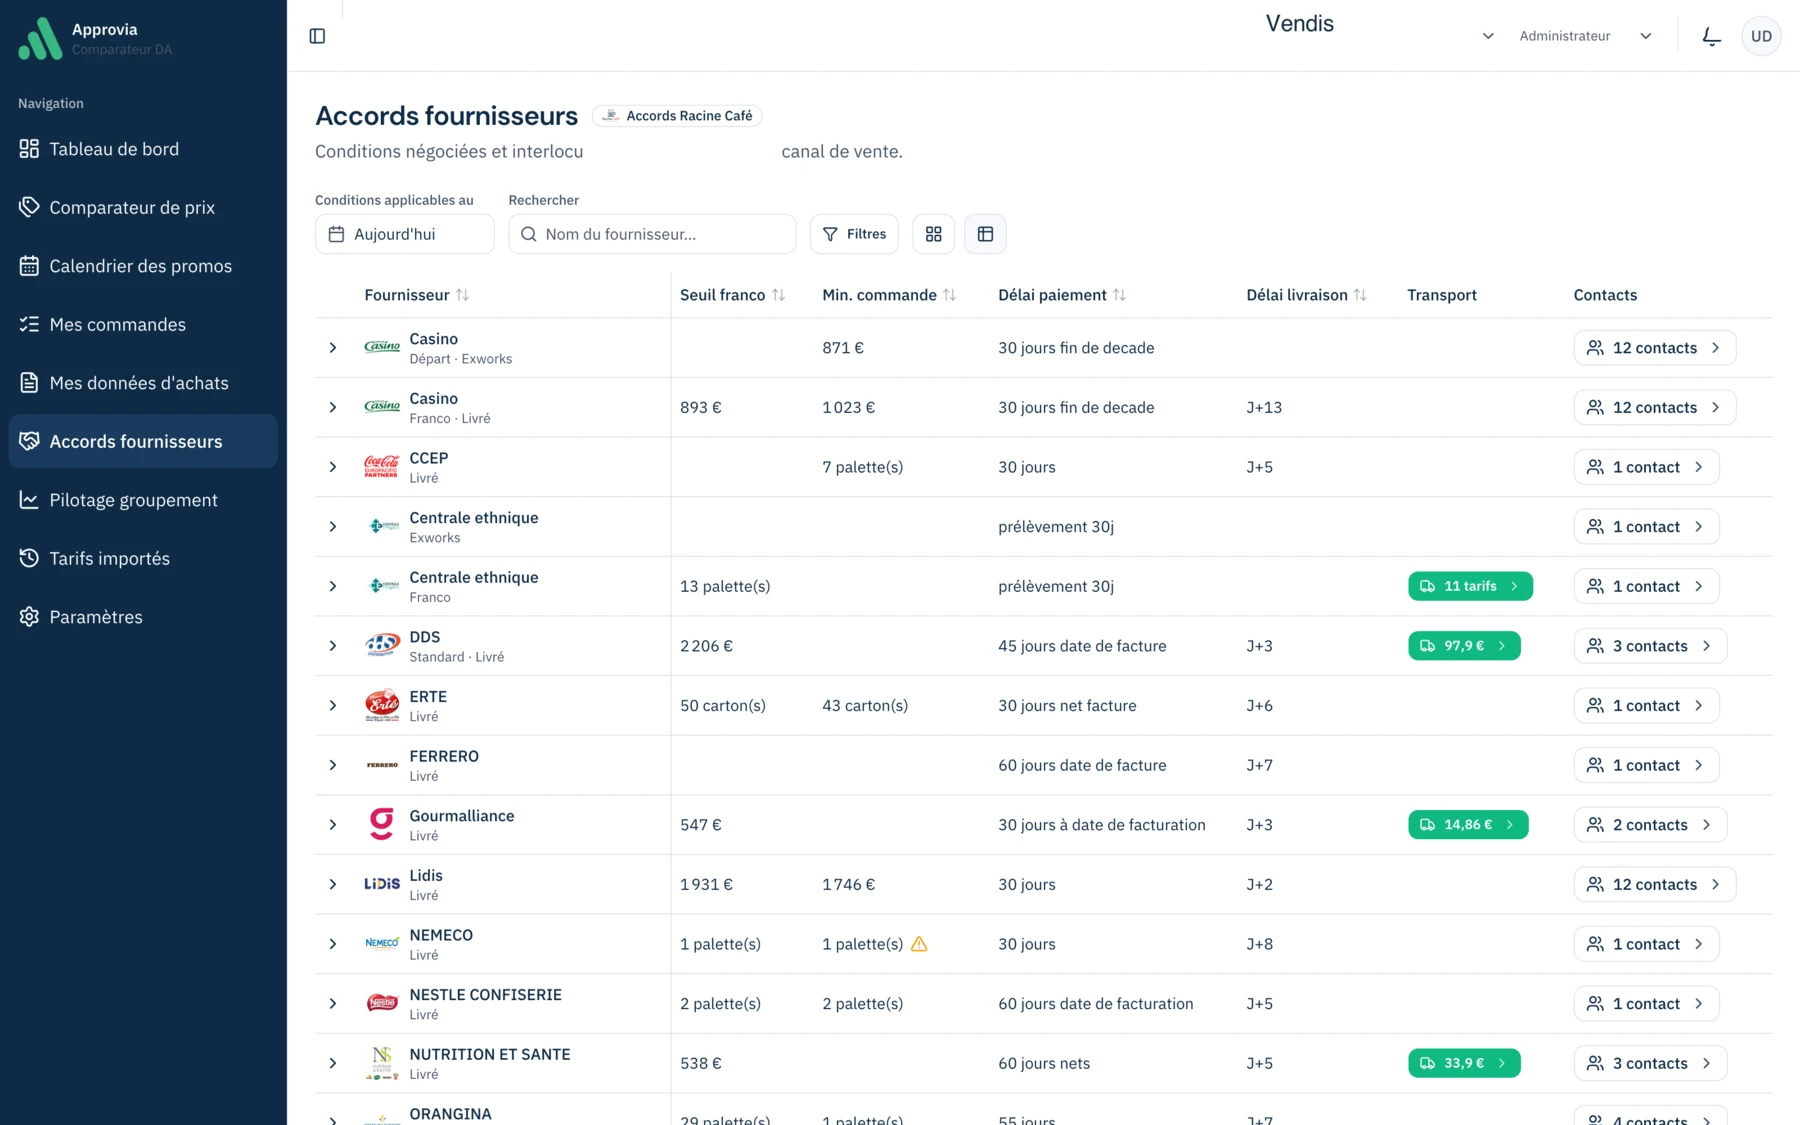This screenshot has height=1125, width=1800.
Task: Select Accords fournisseurs in sidebar
Action: [143, 441]
